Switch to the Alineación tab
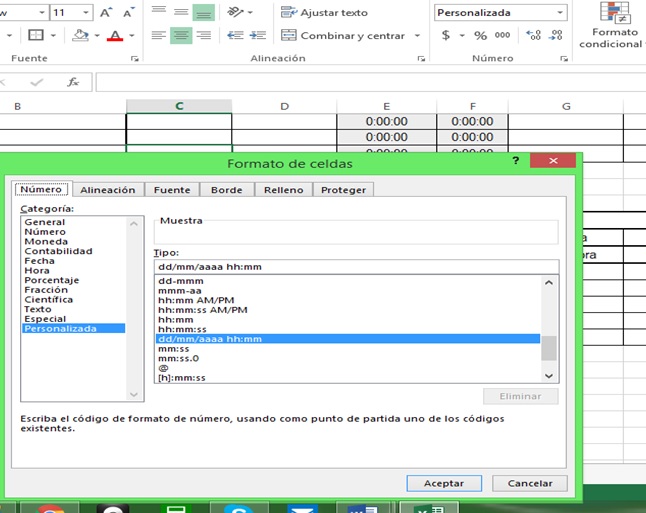 (107, 190)
